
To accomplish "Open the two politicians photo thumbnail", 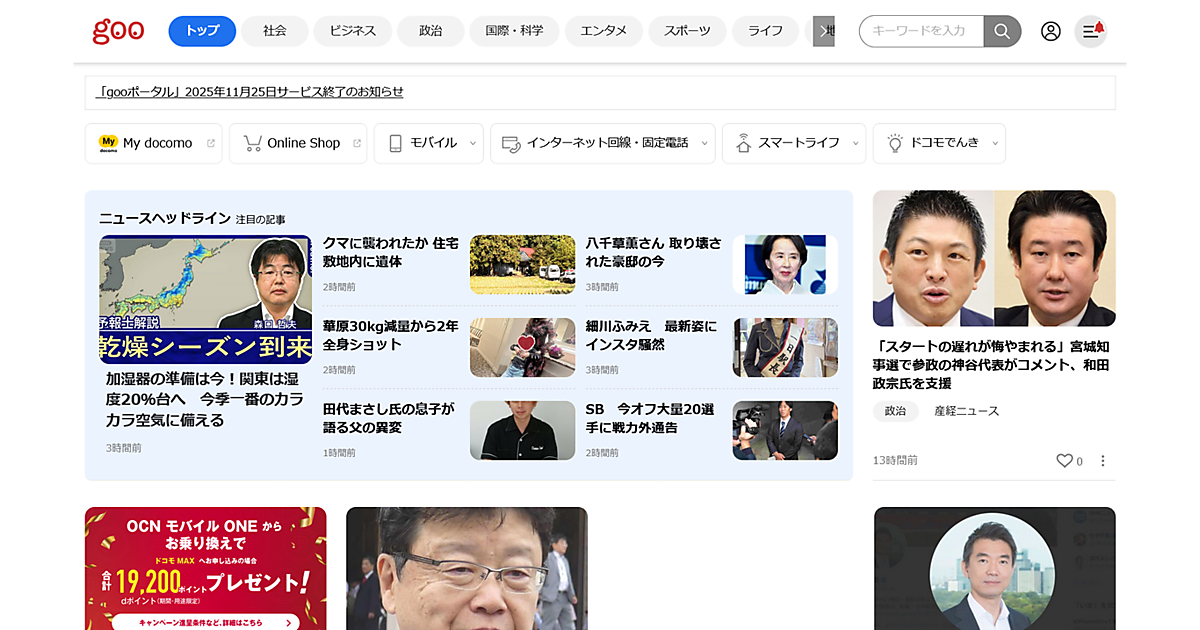I will point(994,258).
